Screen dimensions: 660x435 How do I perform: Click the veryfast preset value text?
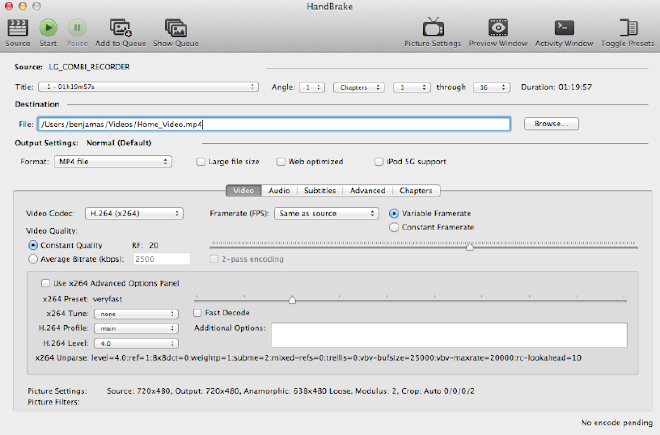pyautogui.click(x=107, y=299)
